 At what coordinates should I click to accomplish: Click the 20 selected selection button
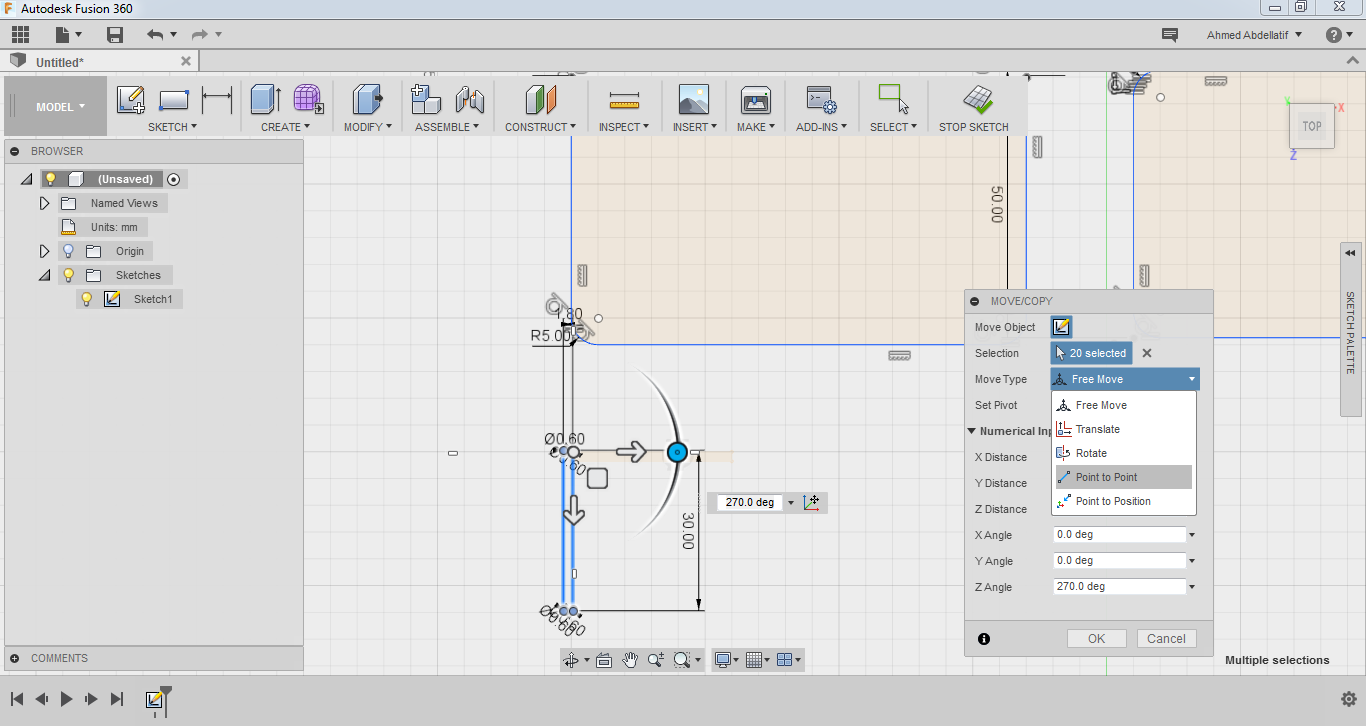tap(1092, 353)
